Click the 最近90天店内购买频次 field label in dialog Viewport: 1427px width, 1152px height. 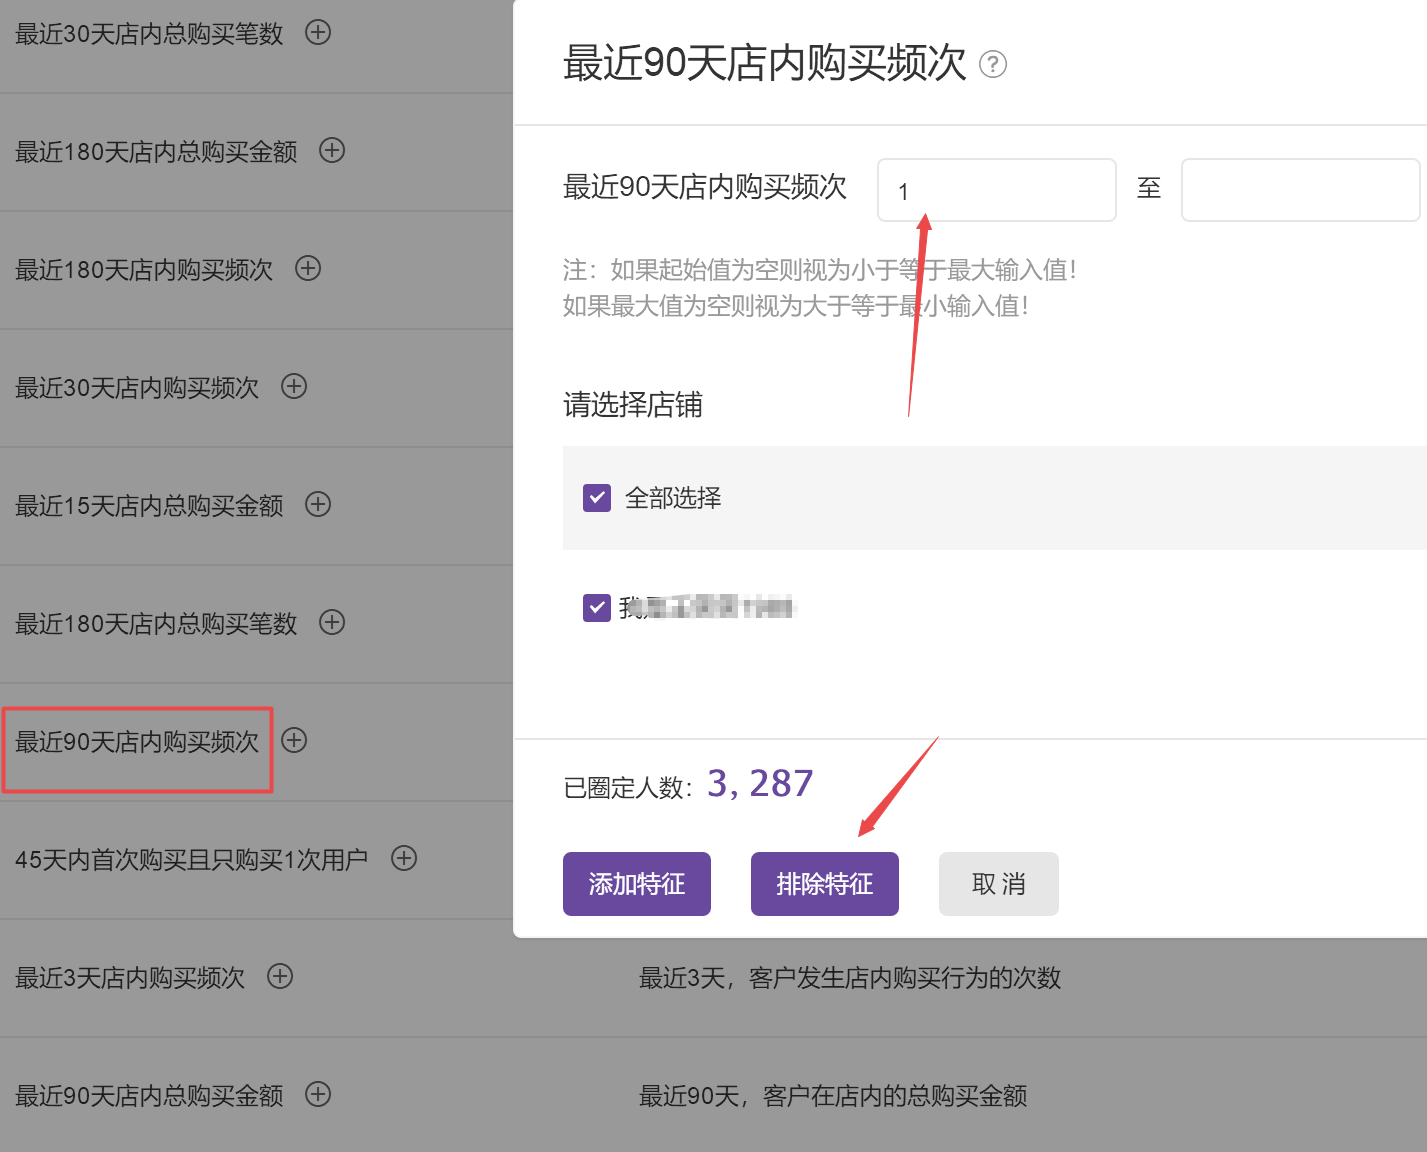pos(705,187)
